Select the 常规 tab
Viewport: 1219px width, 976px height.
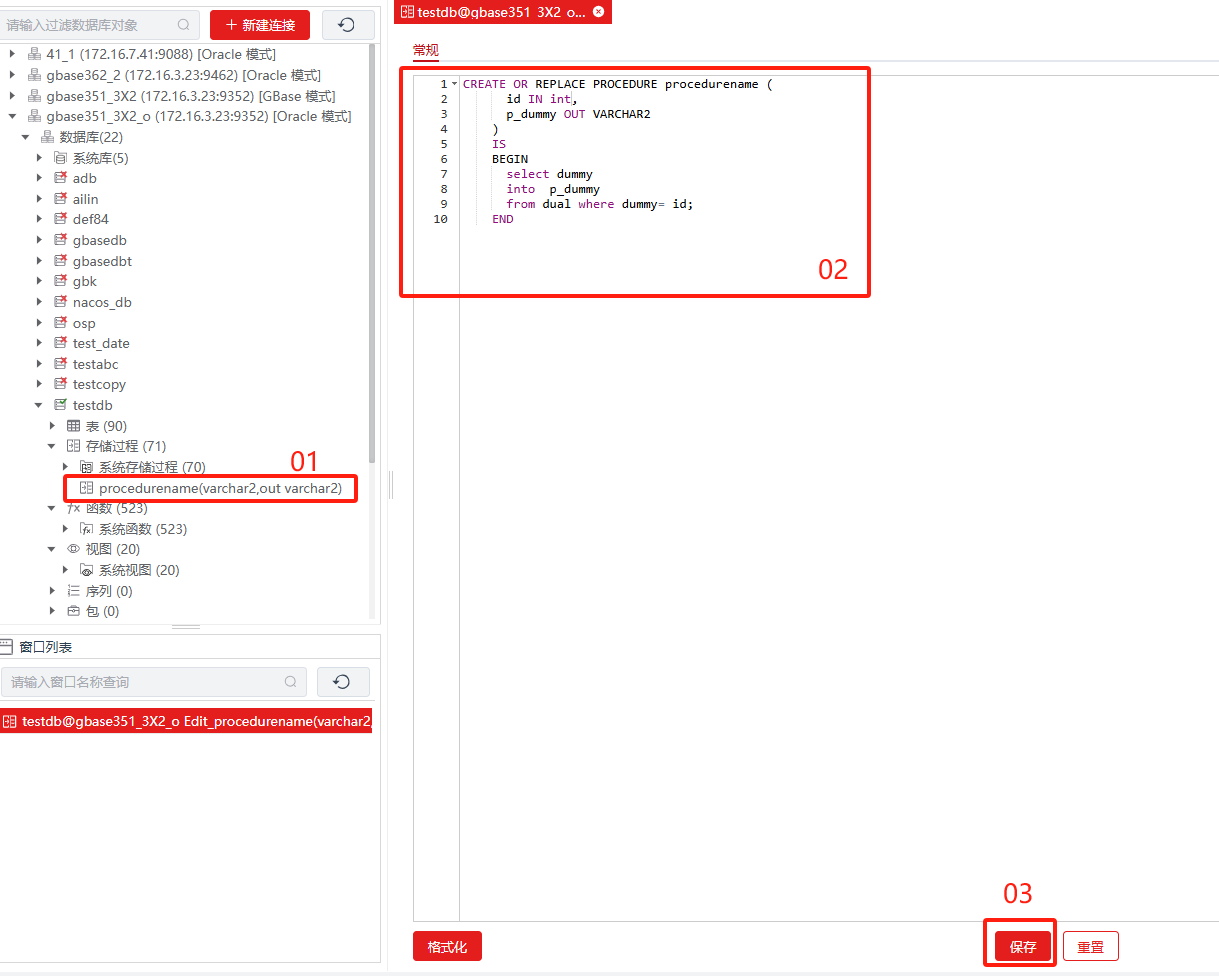[x=426, y=50]
